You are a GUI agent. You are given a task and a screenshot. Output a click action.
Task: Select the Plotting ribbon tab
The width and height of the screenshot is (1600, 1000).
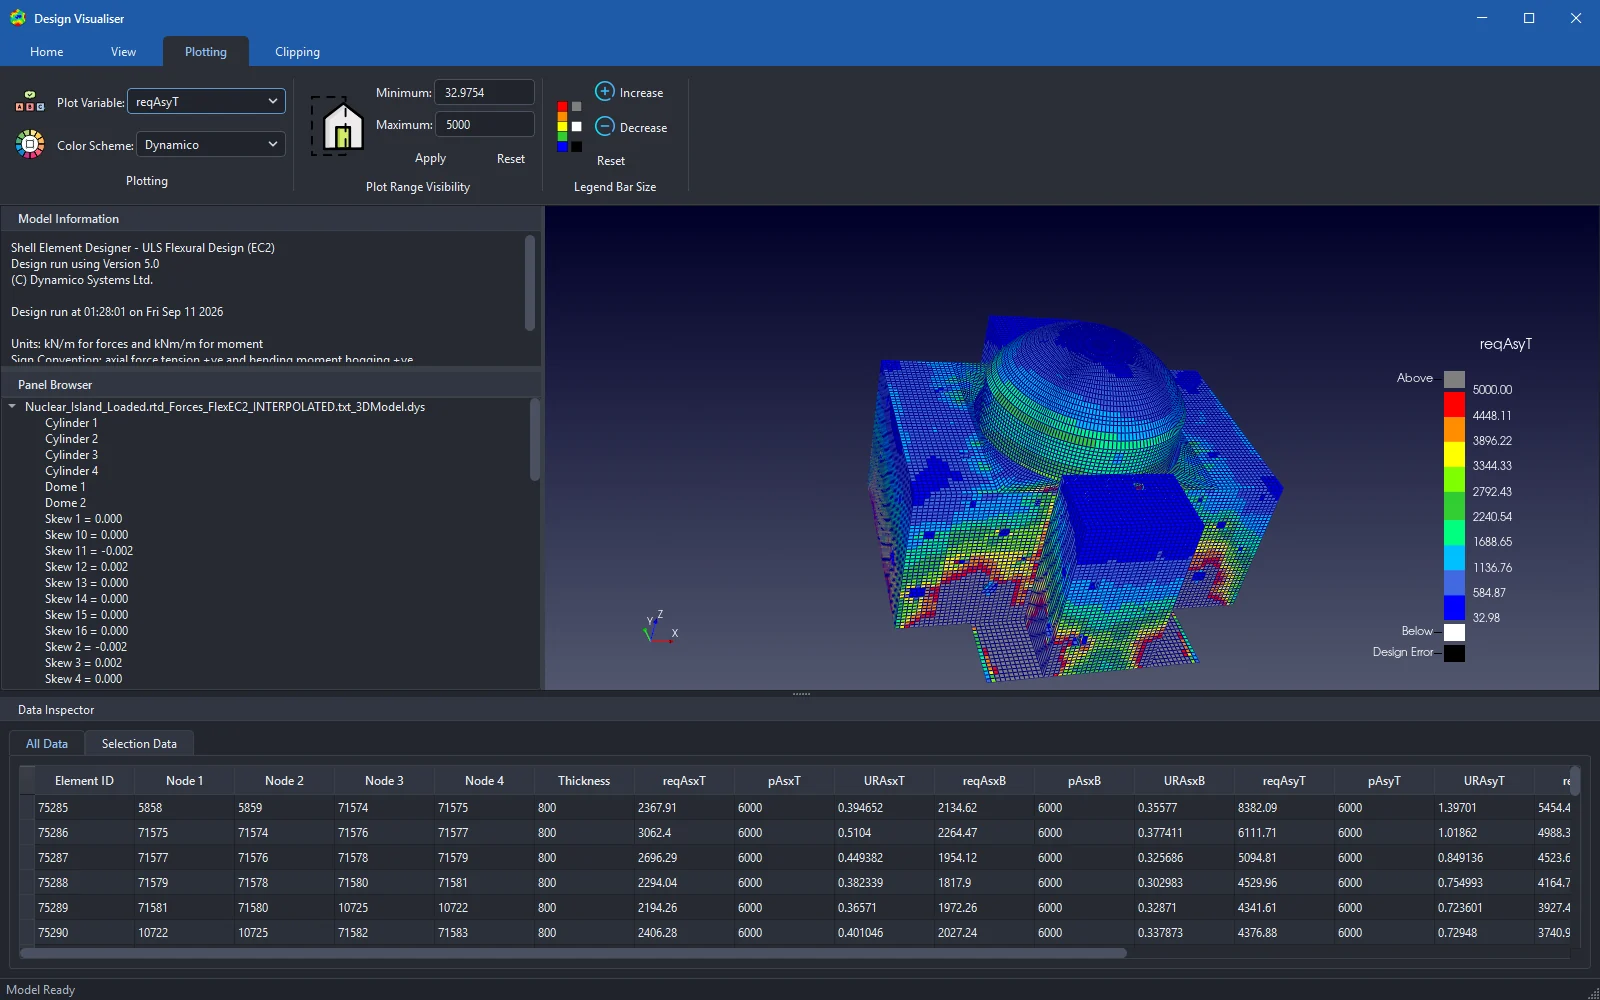pyautogui.click(x=206, y=52)
